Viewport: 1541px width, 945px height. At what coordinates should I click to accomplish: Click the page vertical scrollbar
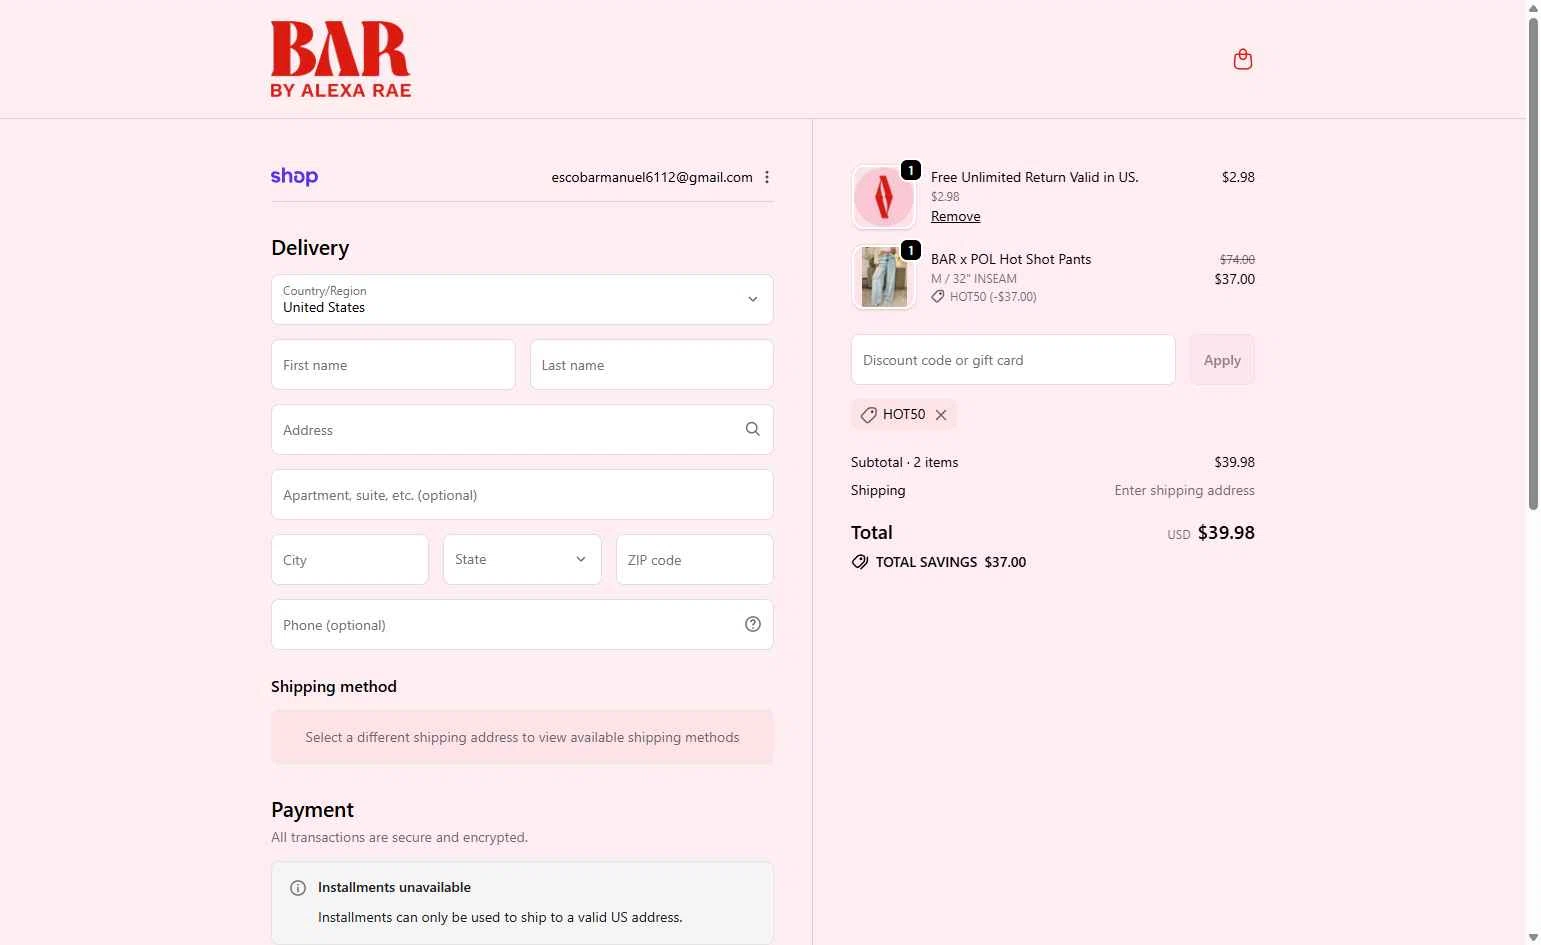pos(1533,264)
